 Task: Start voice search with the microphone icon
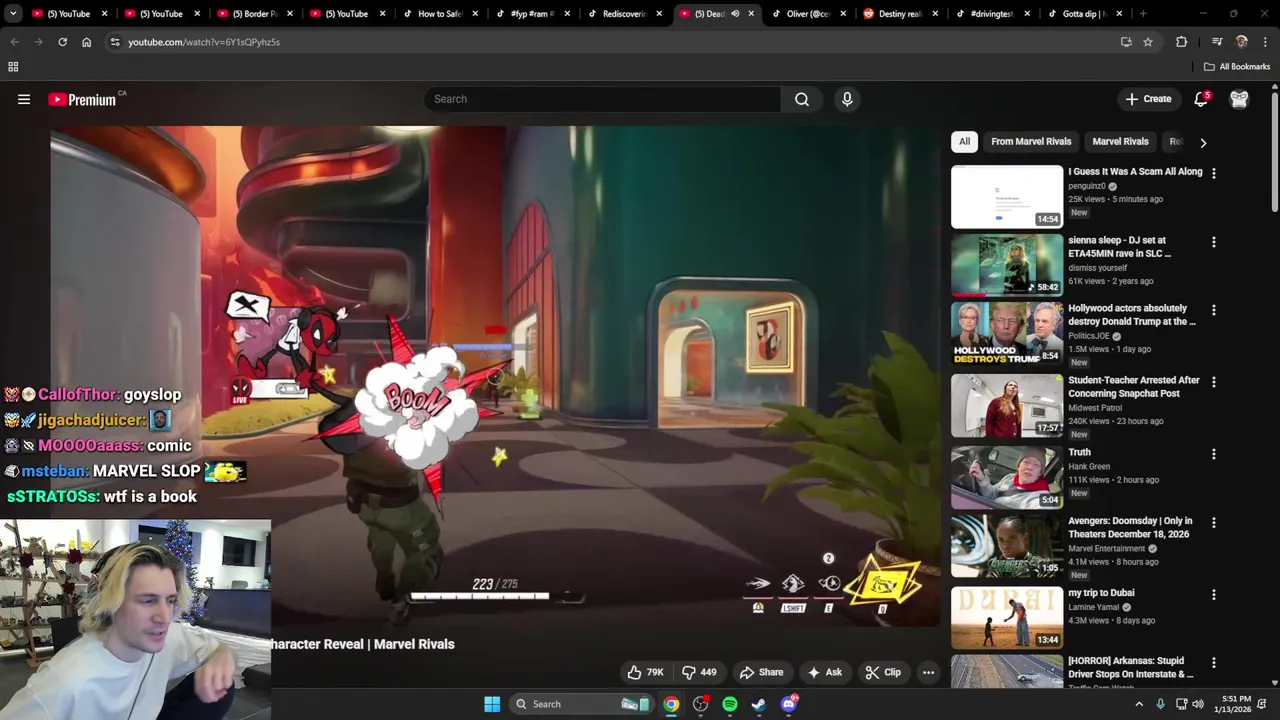point(847,99)
